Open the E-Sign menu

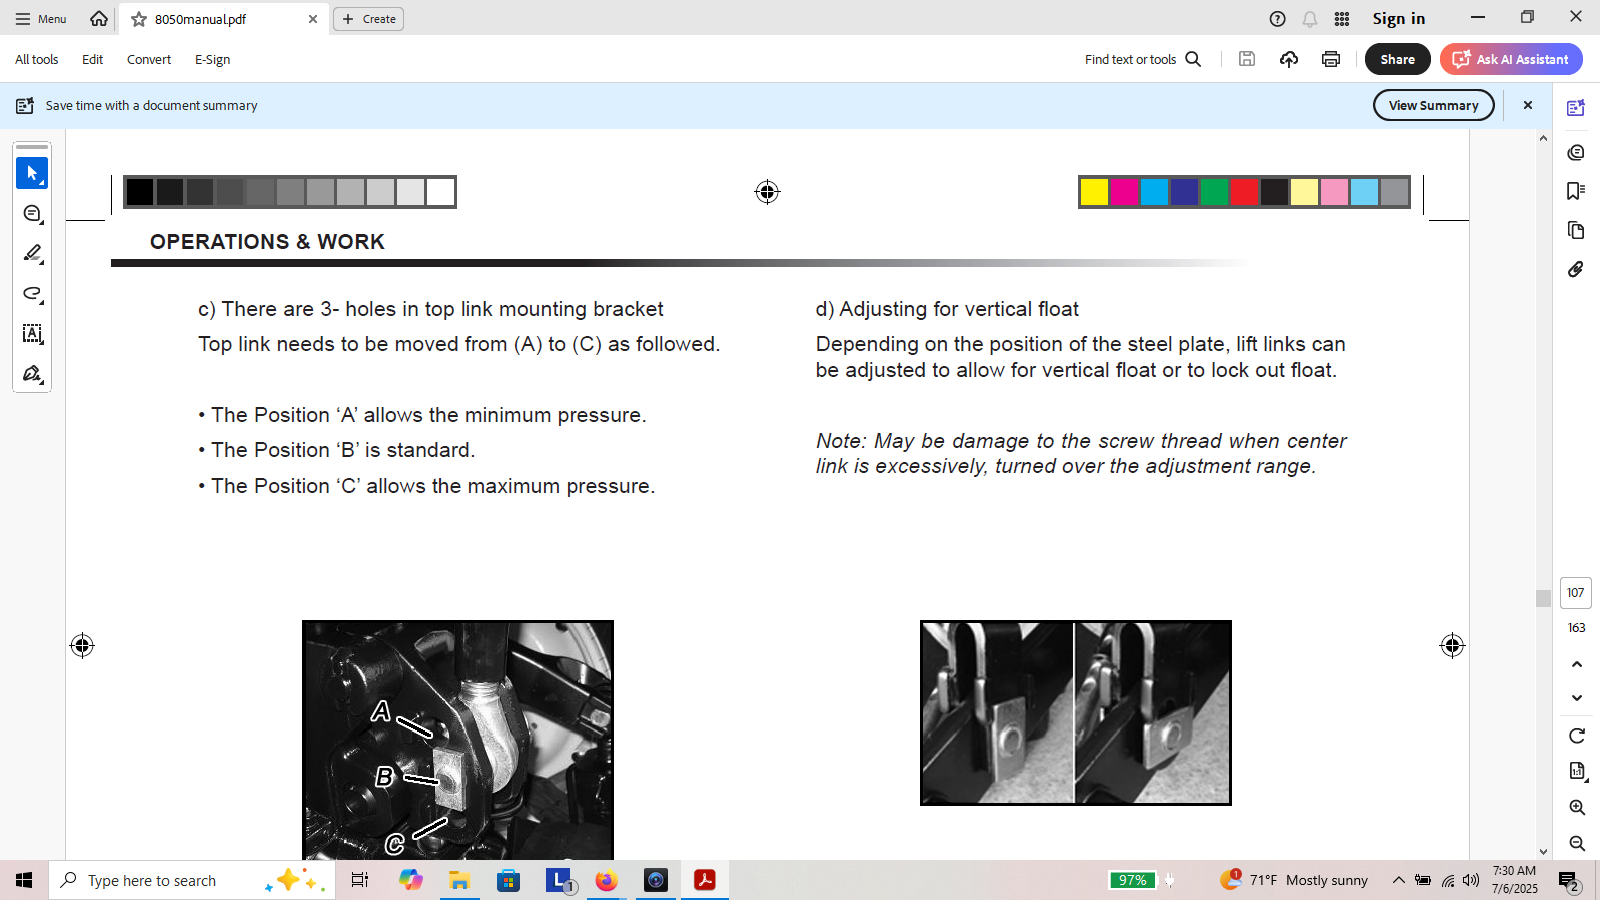click(x=213, y=60)
